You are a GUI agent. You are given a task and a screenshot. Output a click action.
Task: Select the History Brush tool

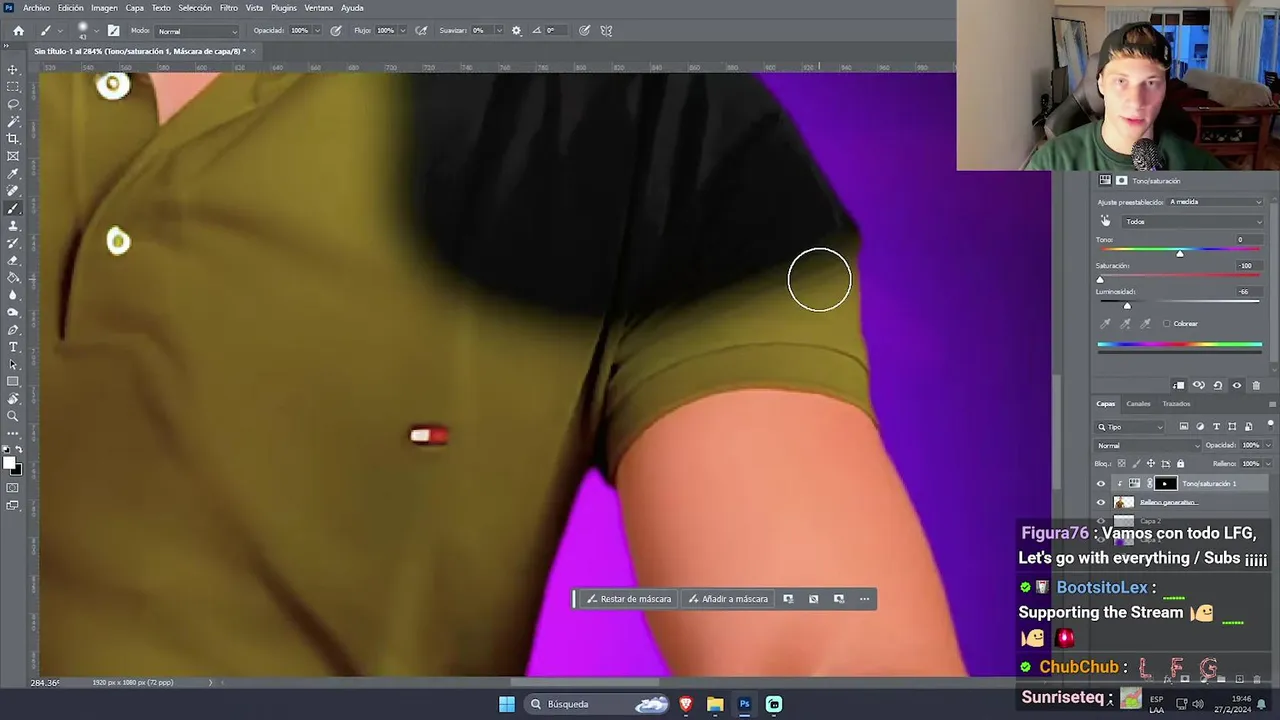[x=13, y=243]
